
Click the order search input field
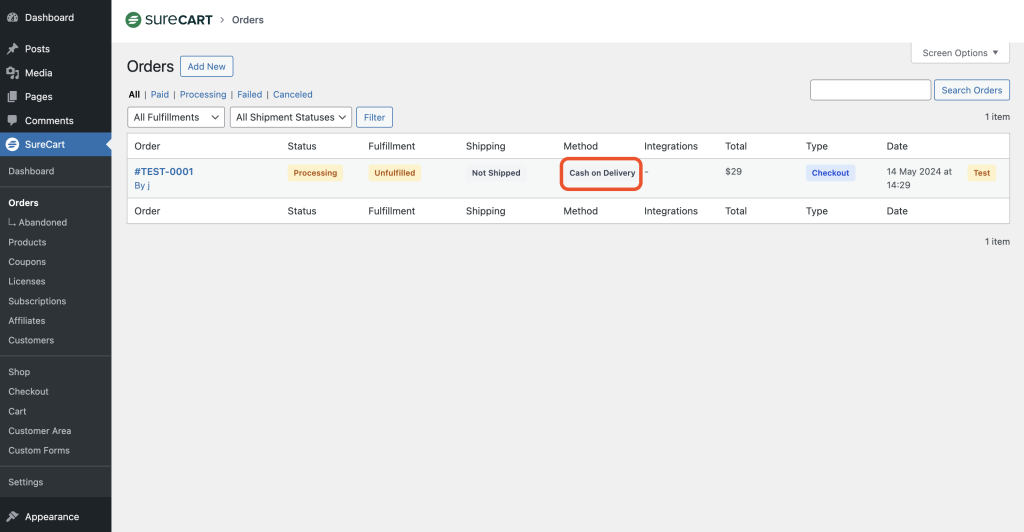(870, 90)
